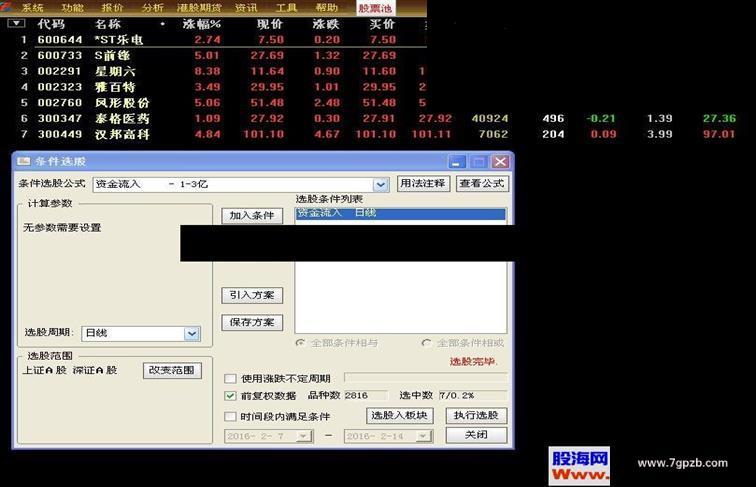Expand the 条件选股公式 dropdown
Viewport: 756px width, 487px height.
pyautogui.click(x=381, y=184)
